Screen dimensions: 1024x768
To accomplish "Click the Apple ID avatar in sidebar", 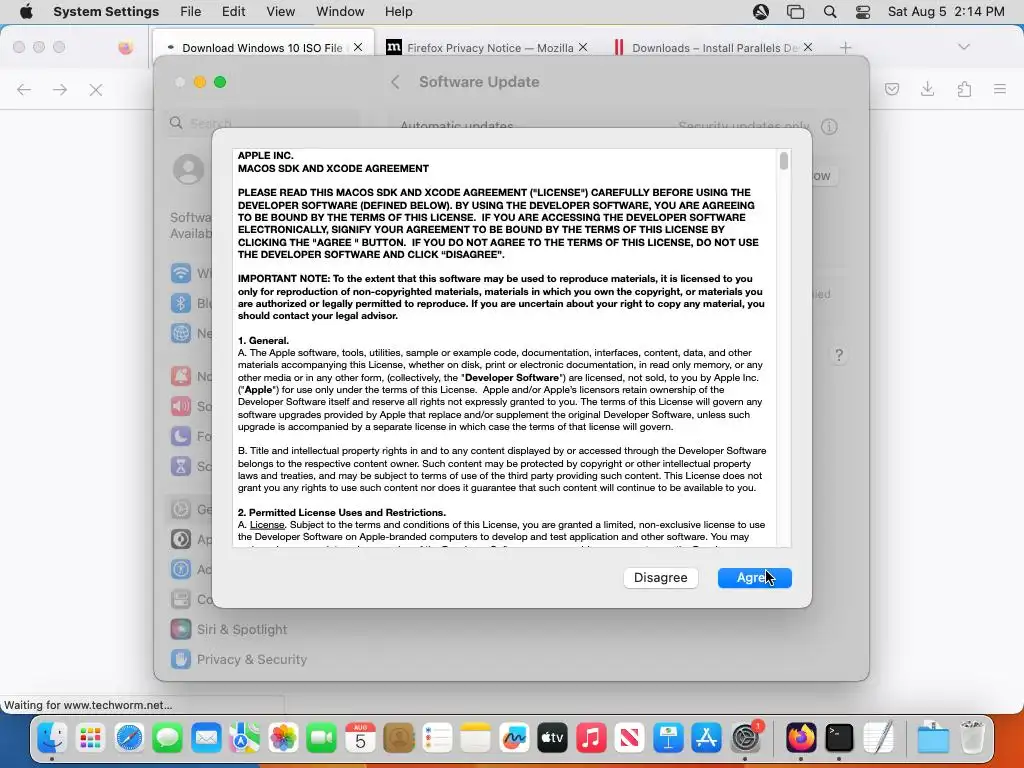I will pyautogui.click(x=188, y=169).
